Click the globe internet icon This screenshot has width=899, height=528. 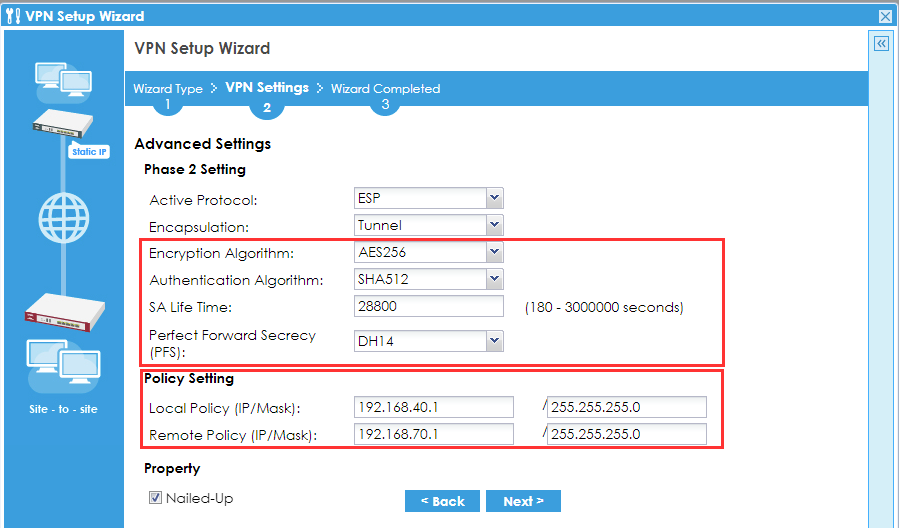tap(64, 215)
